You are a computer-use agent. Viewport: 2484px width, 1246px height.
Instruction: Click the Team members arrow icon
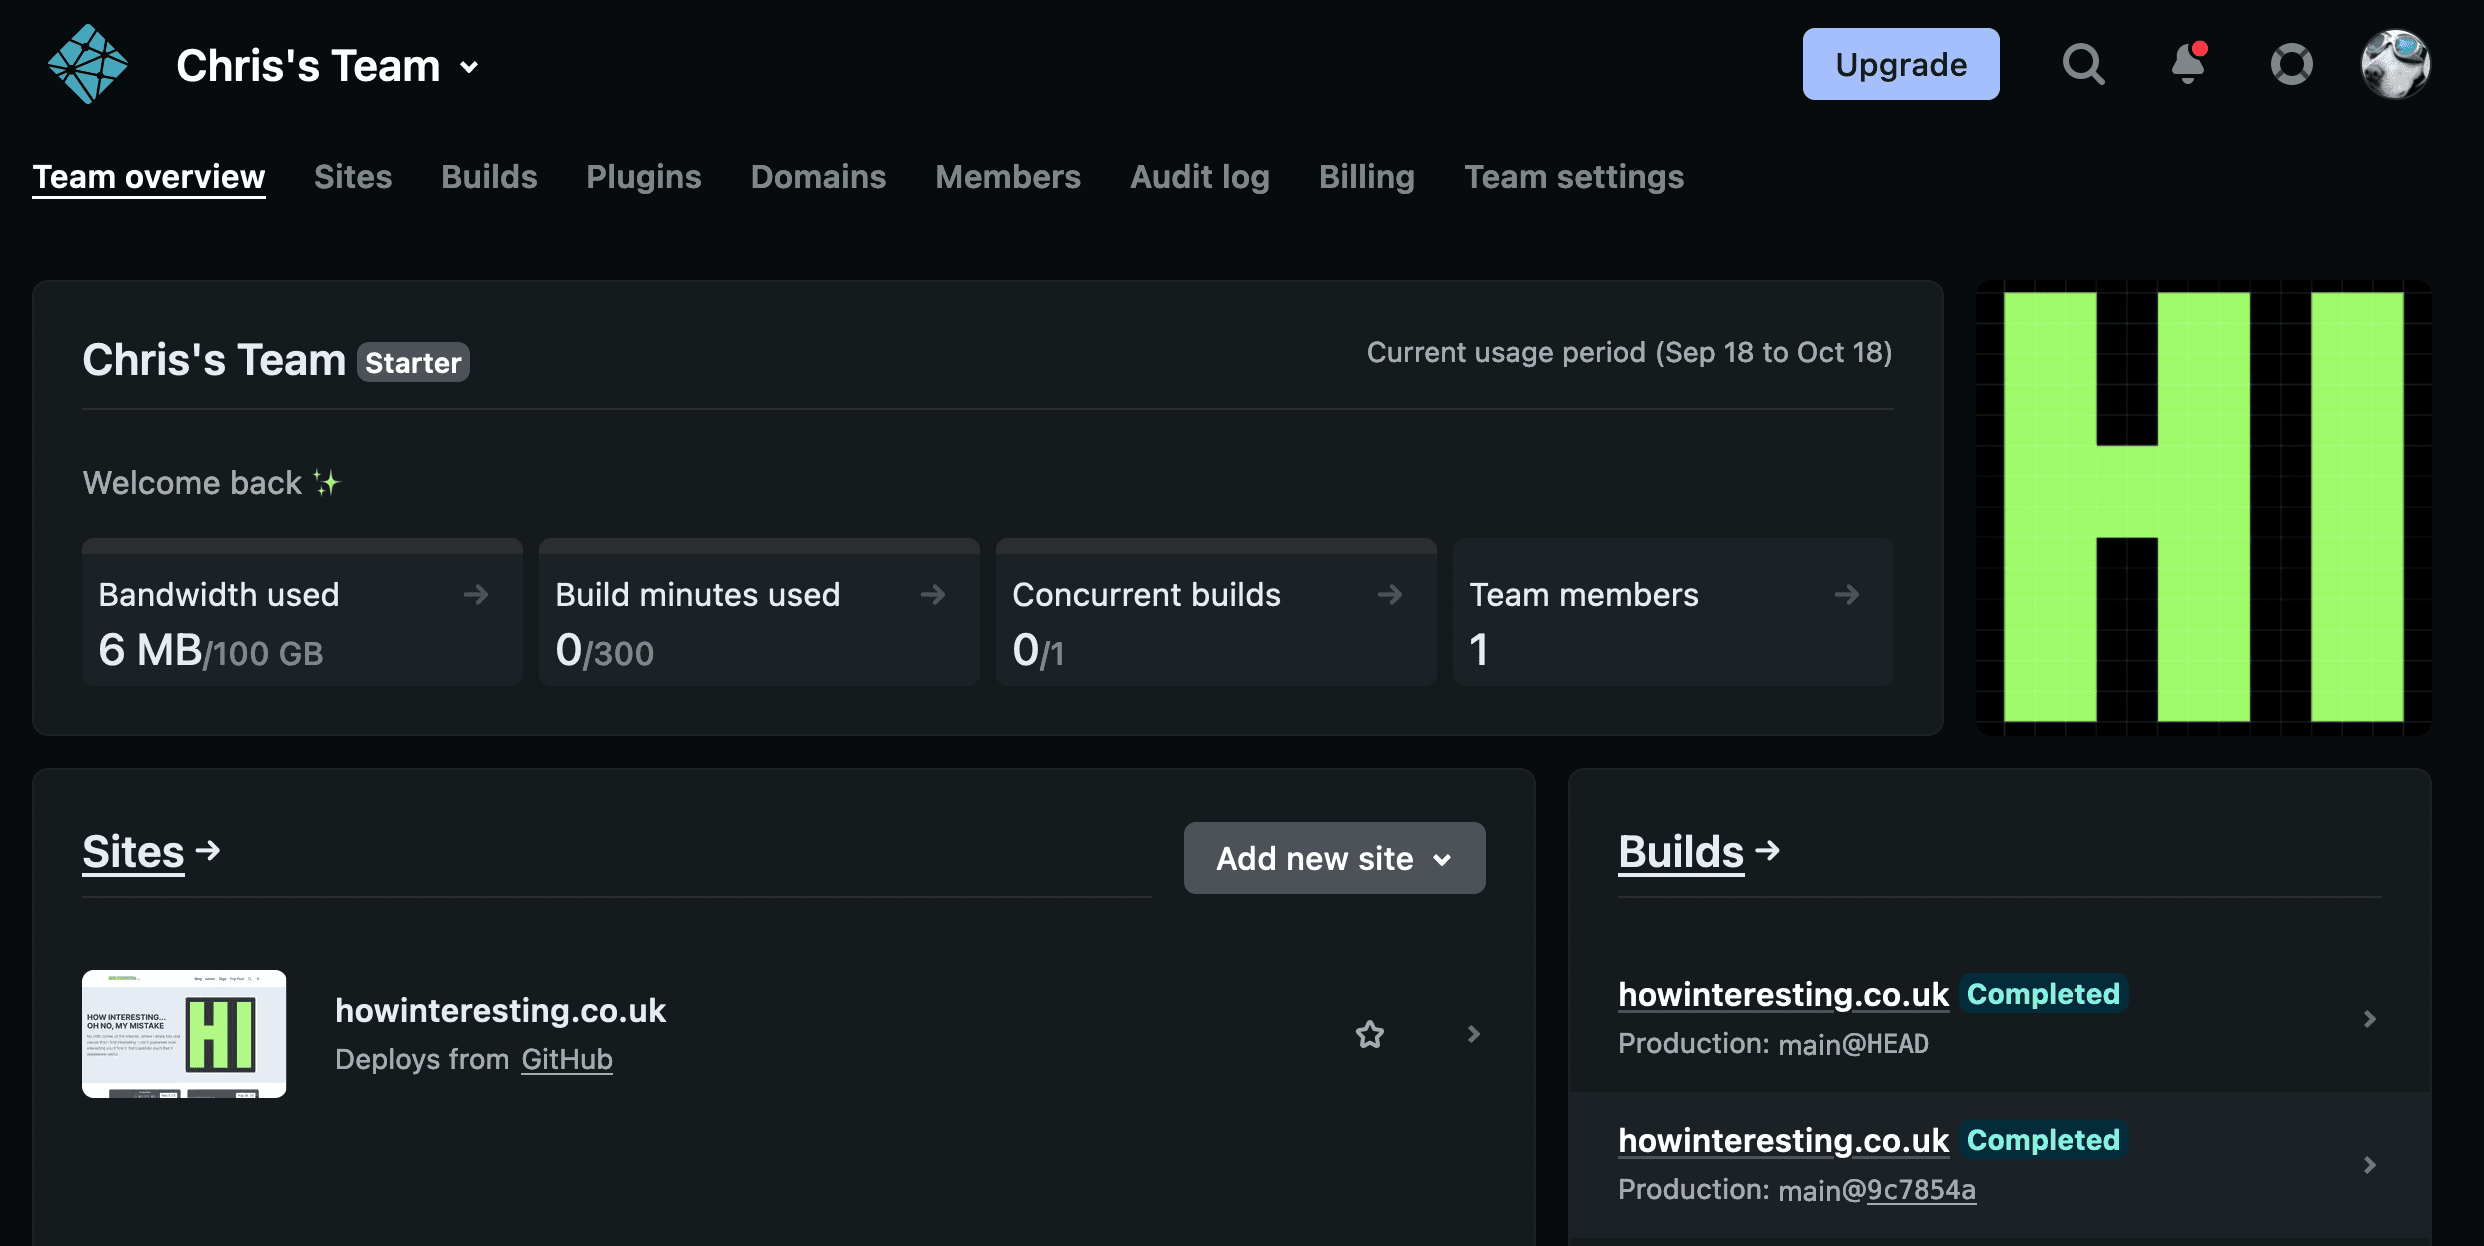1847,595
